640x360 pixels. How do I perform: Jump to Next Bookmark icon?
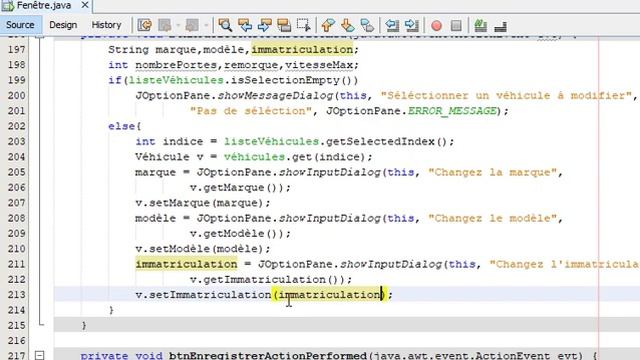coord(347,25)
